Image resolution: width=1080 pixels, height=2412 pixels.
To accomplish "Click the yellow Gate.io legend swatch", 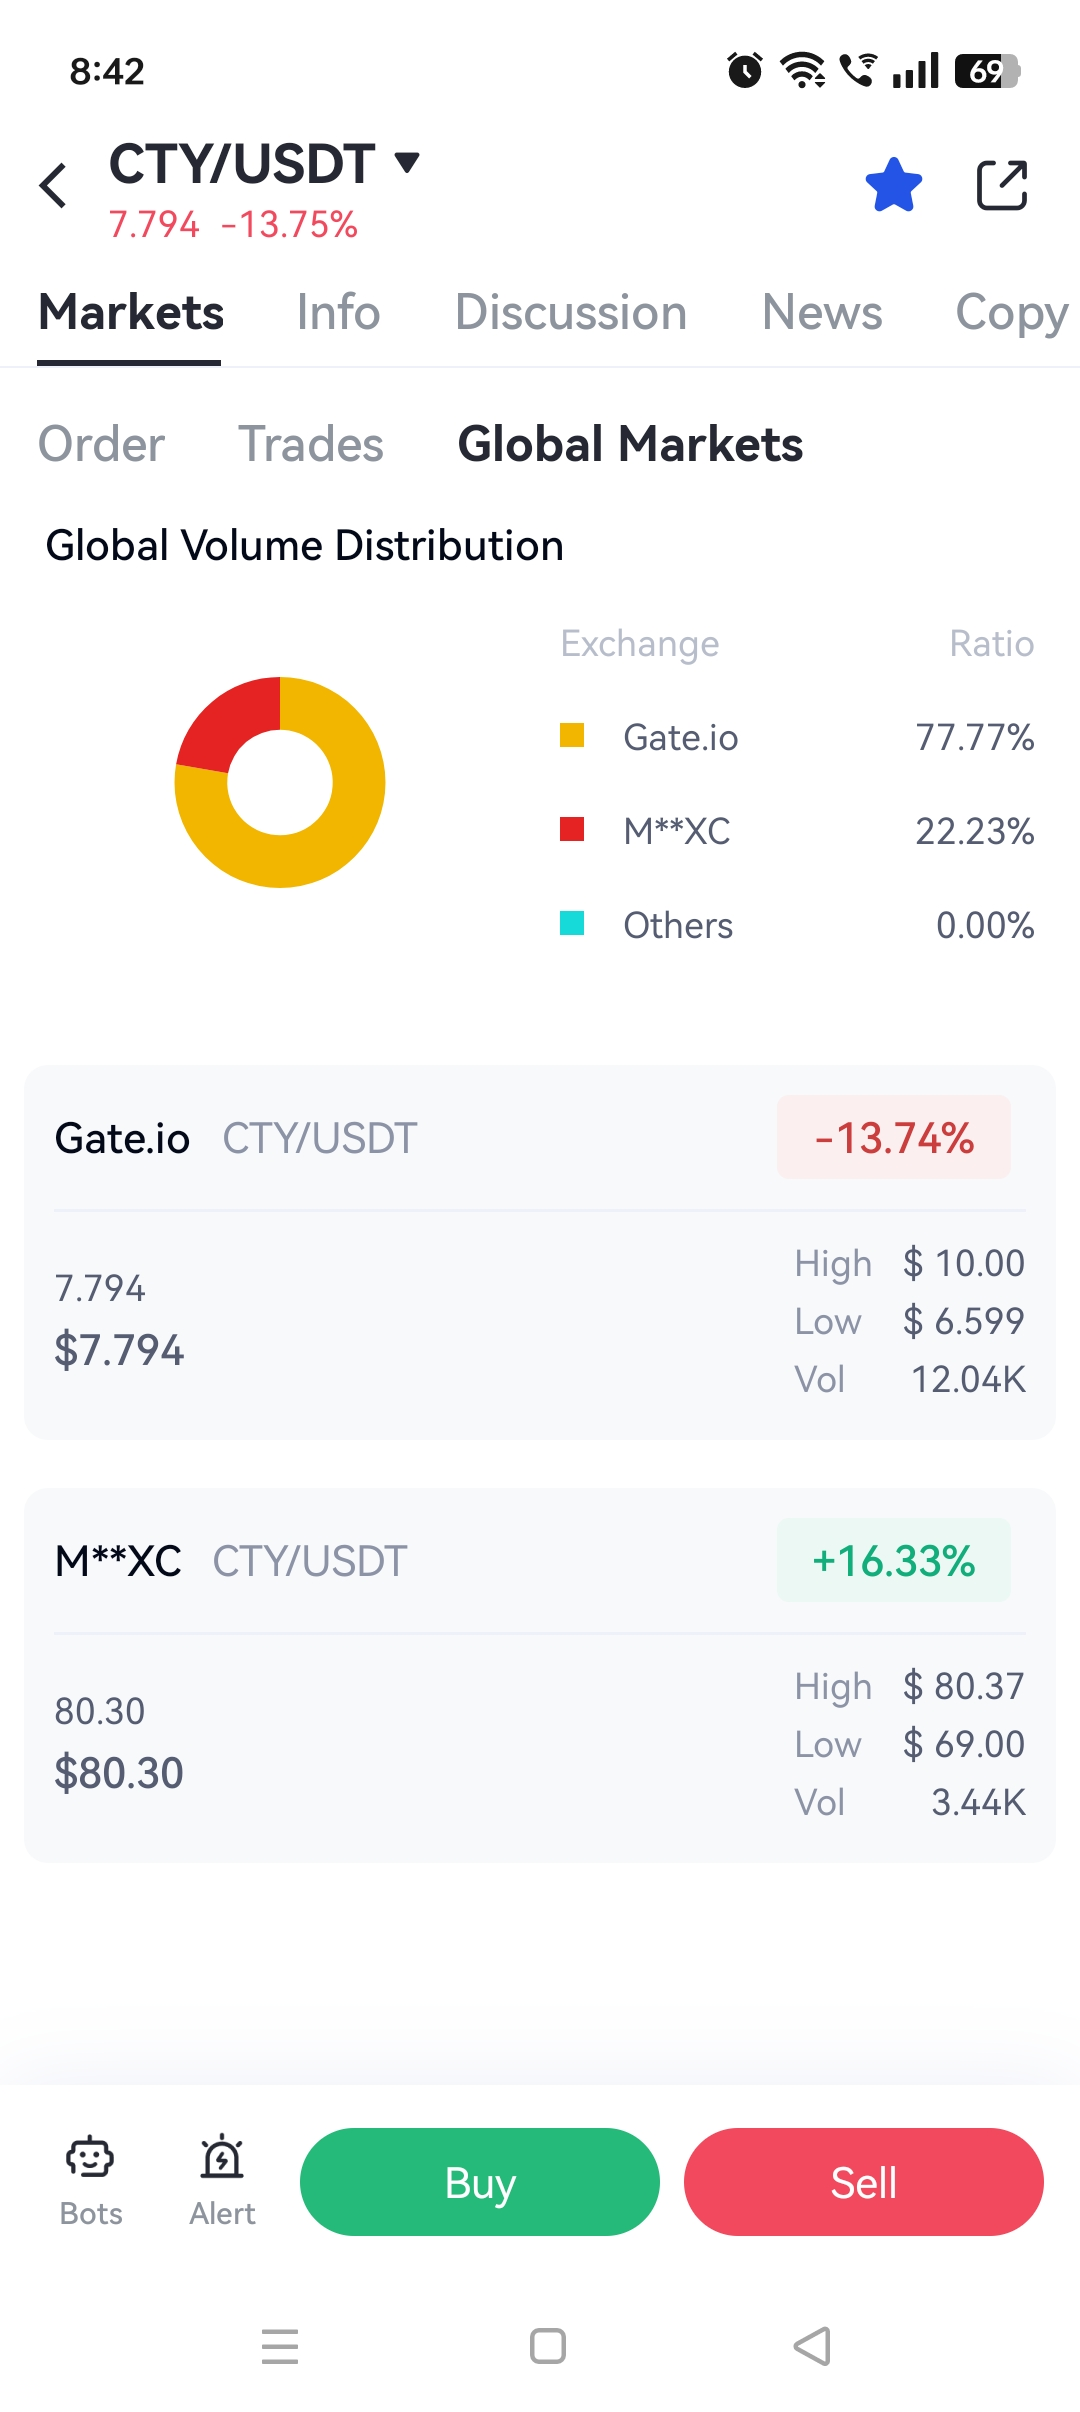I will [572, 736].
